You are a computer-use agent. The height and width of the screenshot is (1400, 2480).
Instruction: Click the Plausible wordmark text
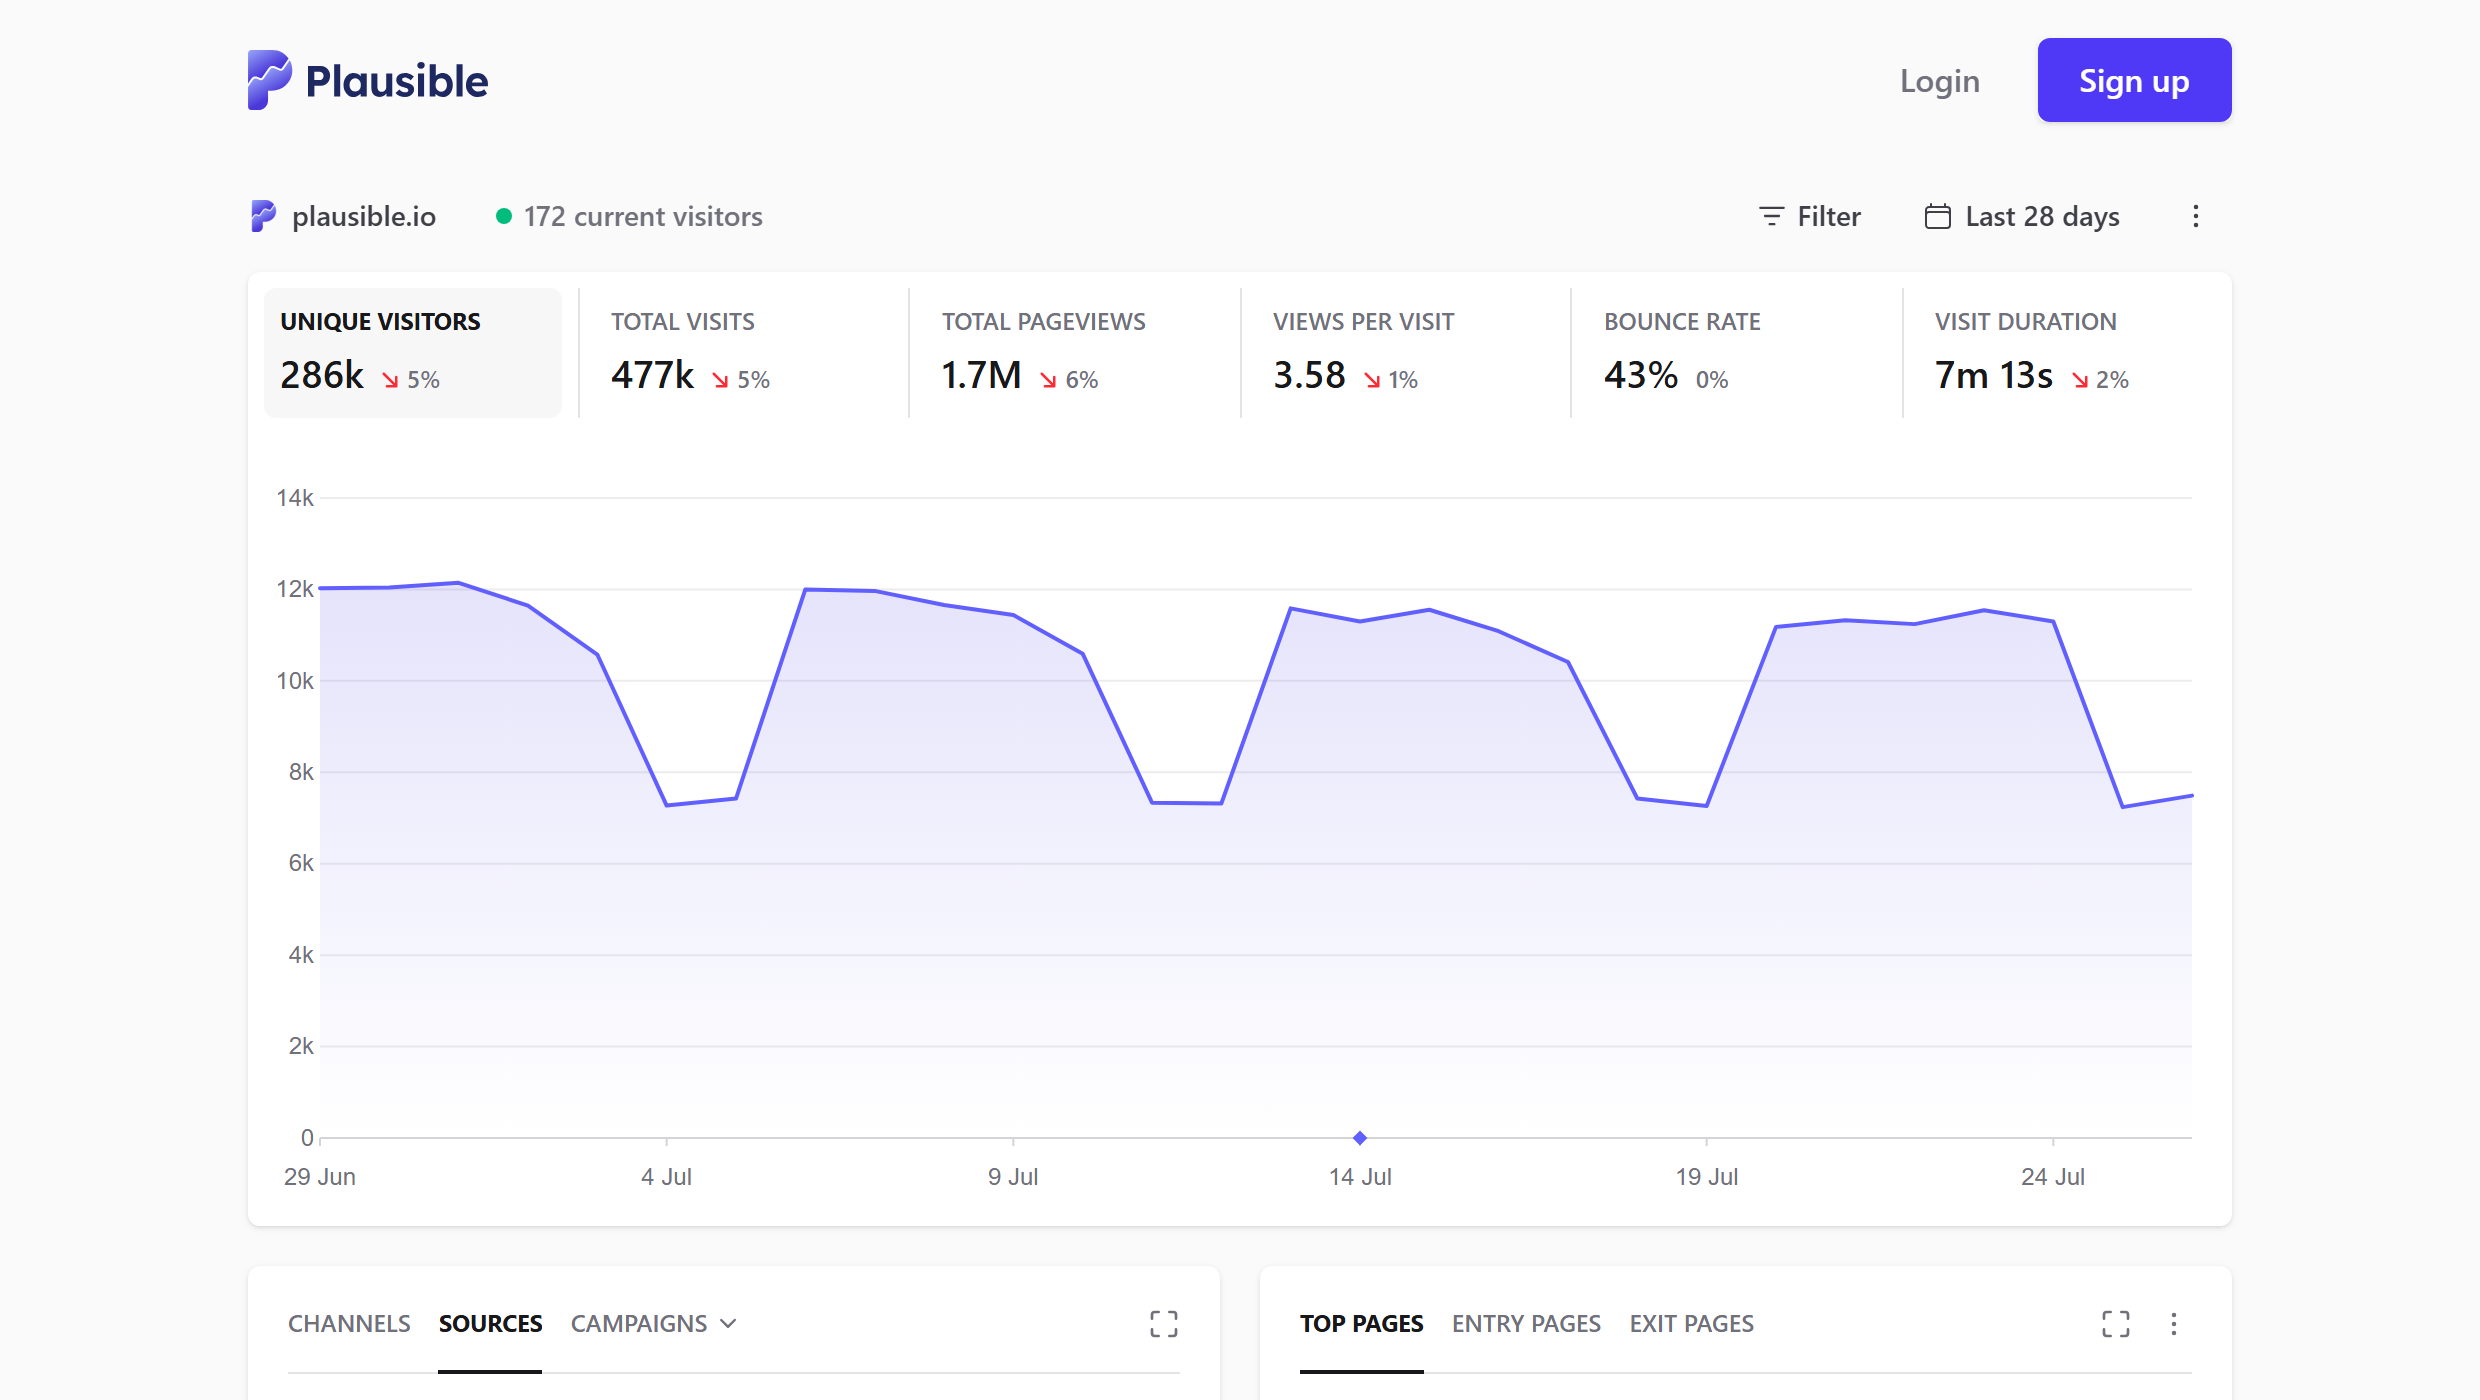click(397, 81)
